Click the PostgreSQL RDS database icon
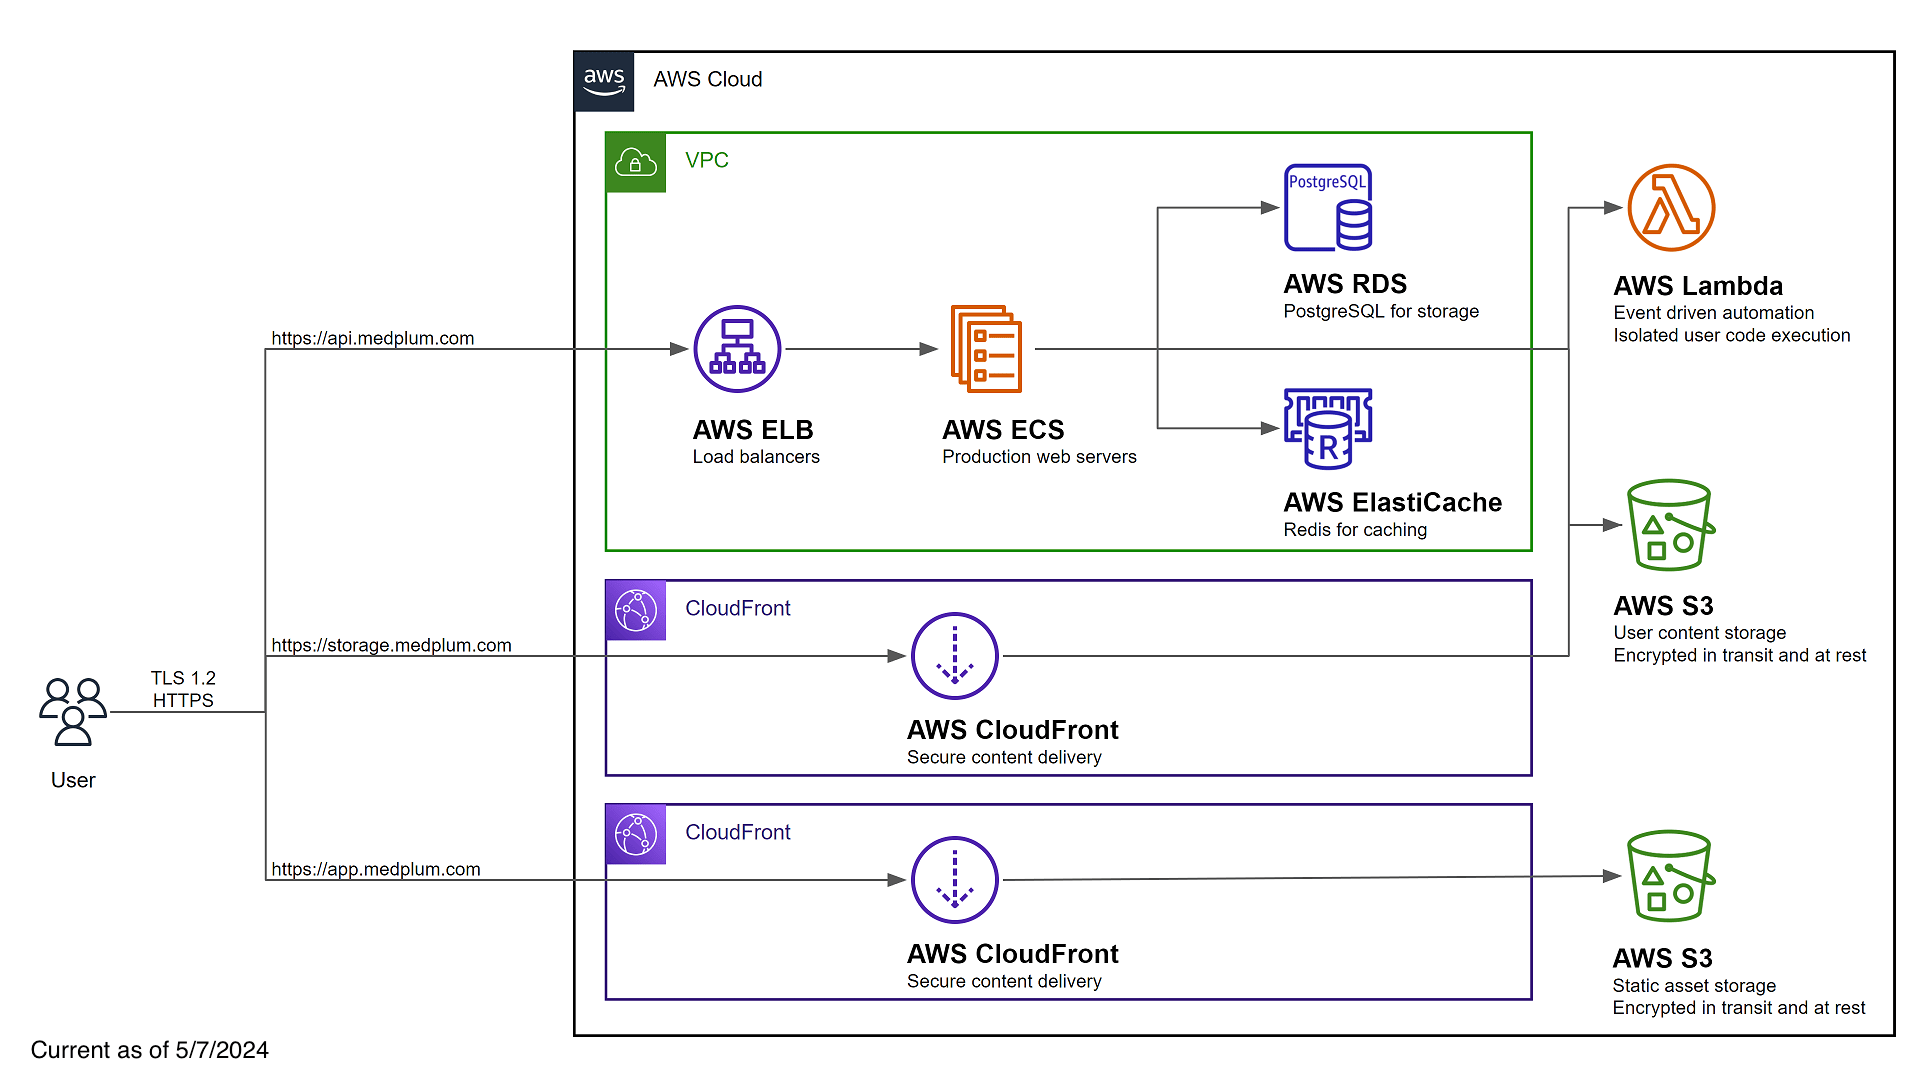The image size is (1920, 1080). click(1328, 208)
